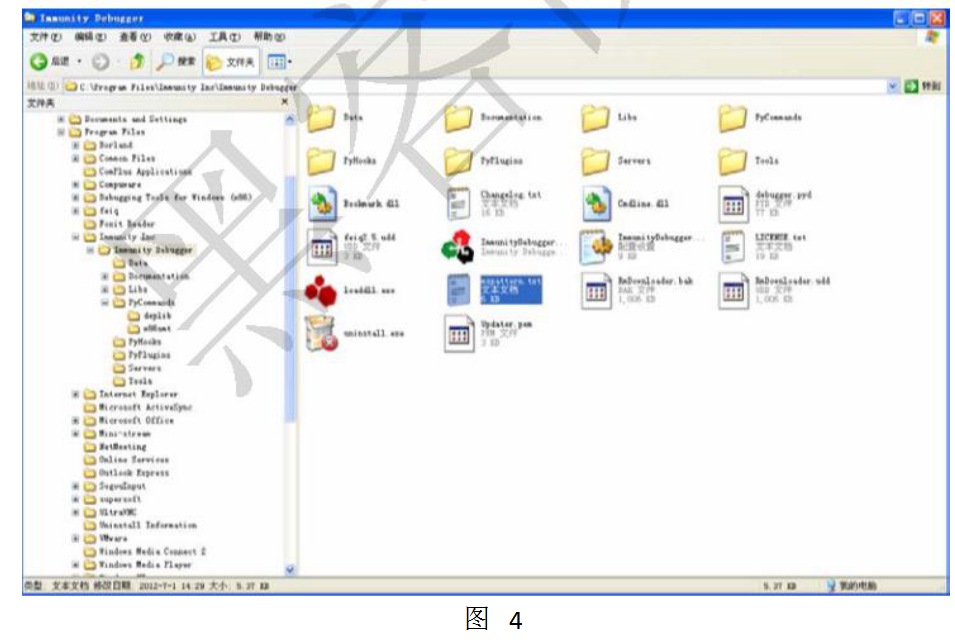Select the ReDownloader.bak file icon
Screen dimensions: 955x642
(x=596, y=291)
